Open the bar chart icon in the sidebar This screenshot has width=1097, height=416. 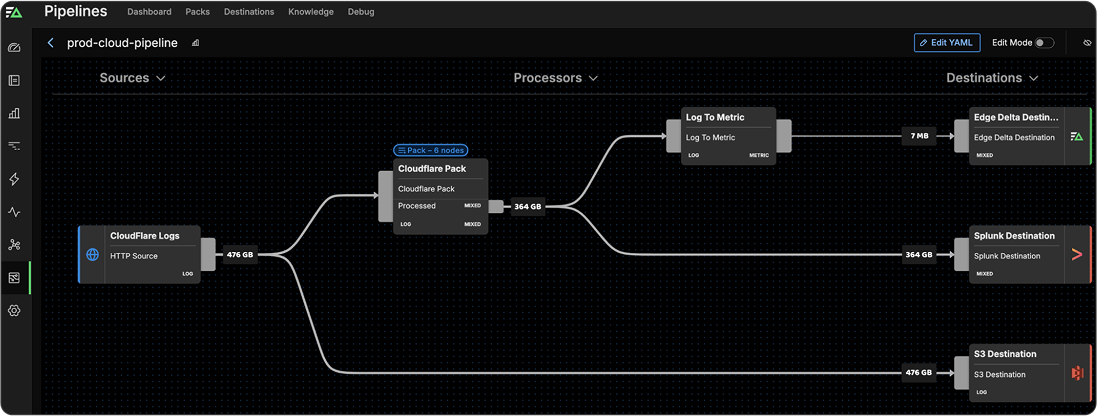click(14, 113)
